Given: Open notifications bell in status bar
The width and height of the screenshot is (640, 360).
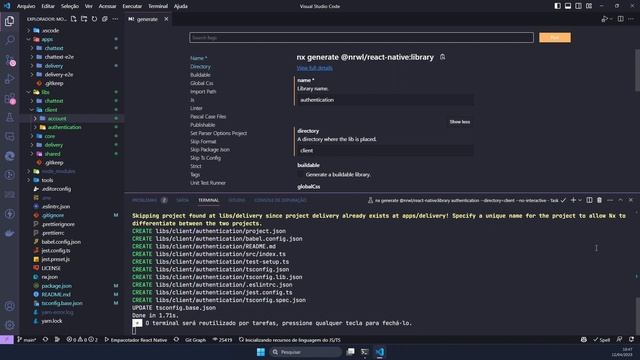Looking at the screenshot, I should (x=631, y=340).
